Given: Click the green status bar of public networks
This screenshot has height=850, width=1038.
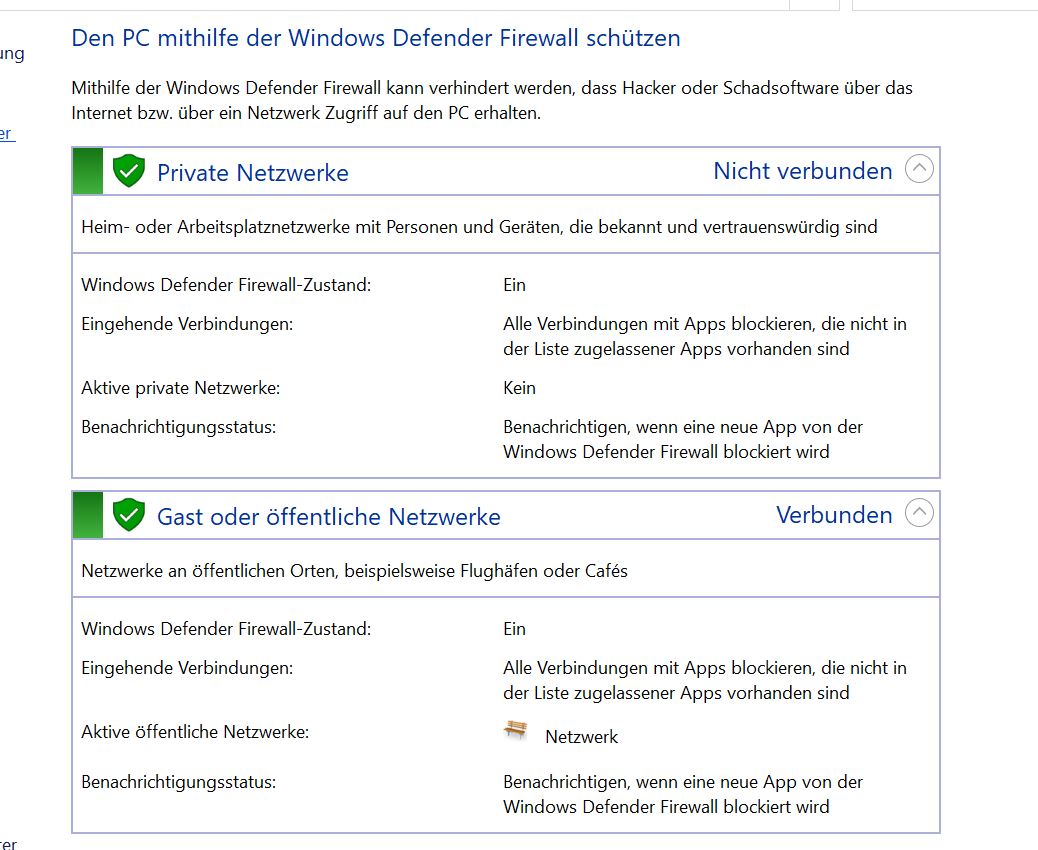Looking at the screenshot, I should pos(87,514).
